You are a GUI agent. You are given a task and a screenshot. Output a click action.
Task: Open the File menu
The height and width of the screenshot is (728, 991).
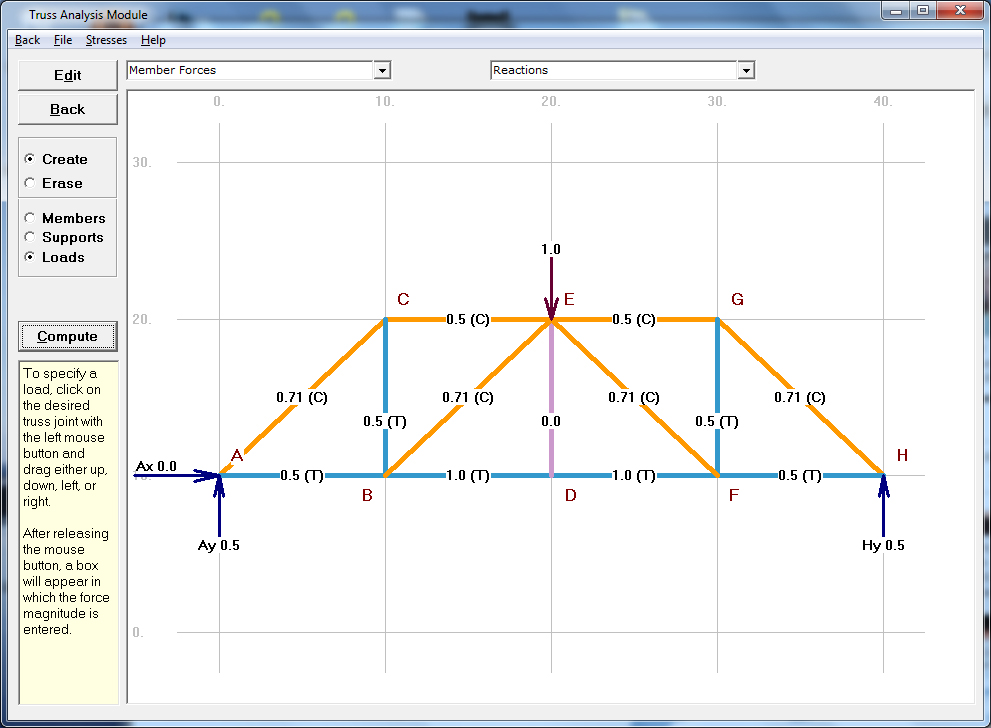pyautogui.click(x=62, y=40)
